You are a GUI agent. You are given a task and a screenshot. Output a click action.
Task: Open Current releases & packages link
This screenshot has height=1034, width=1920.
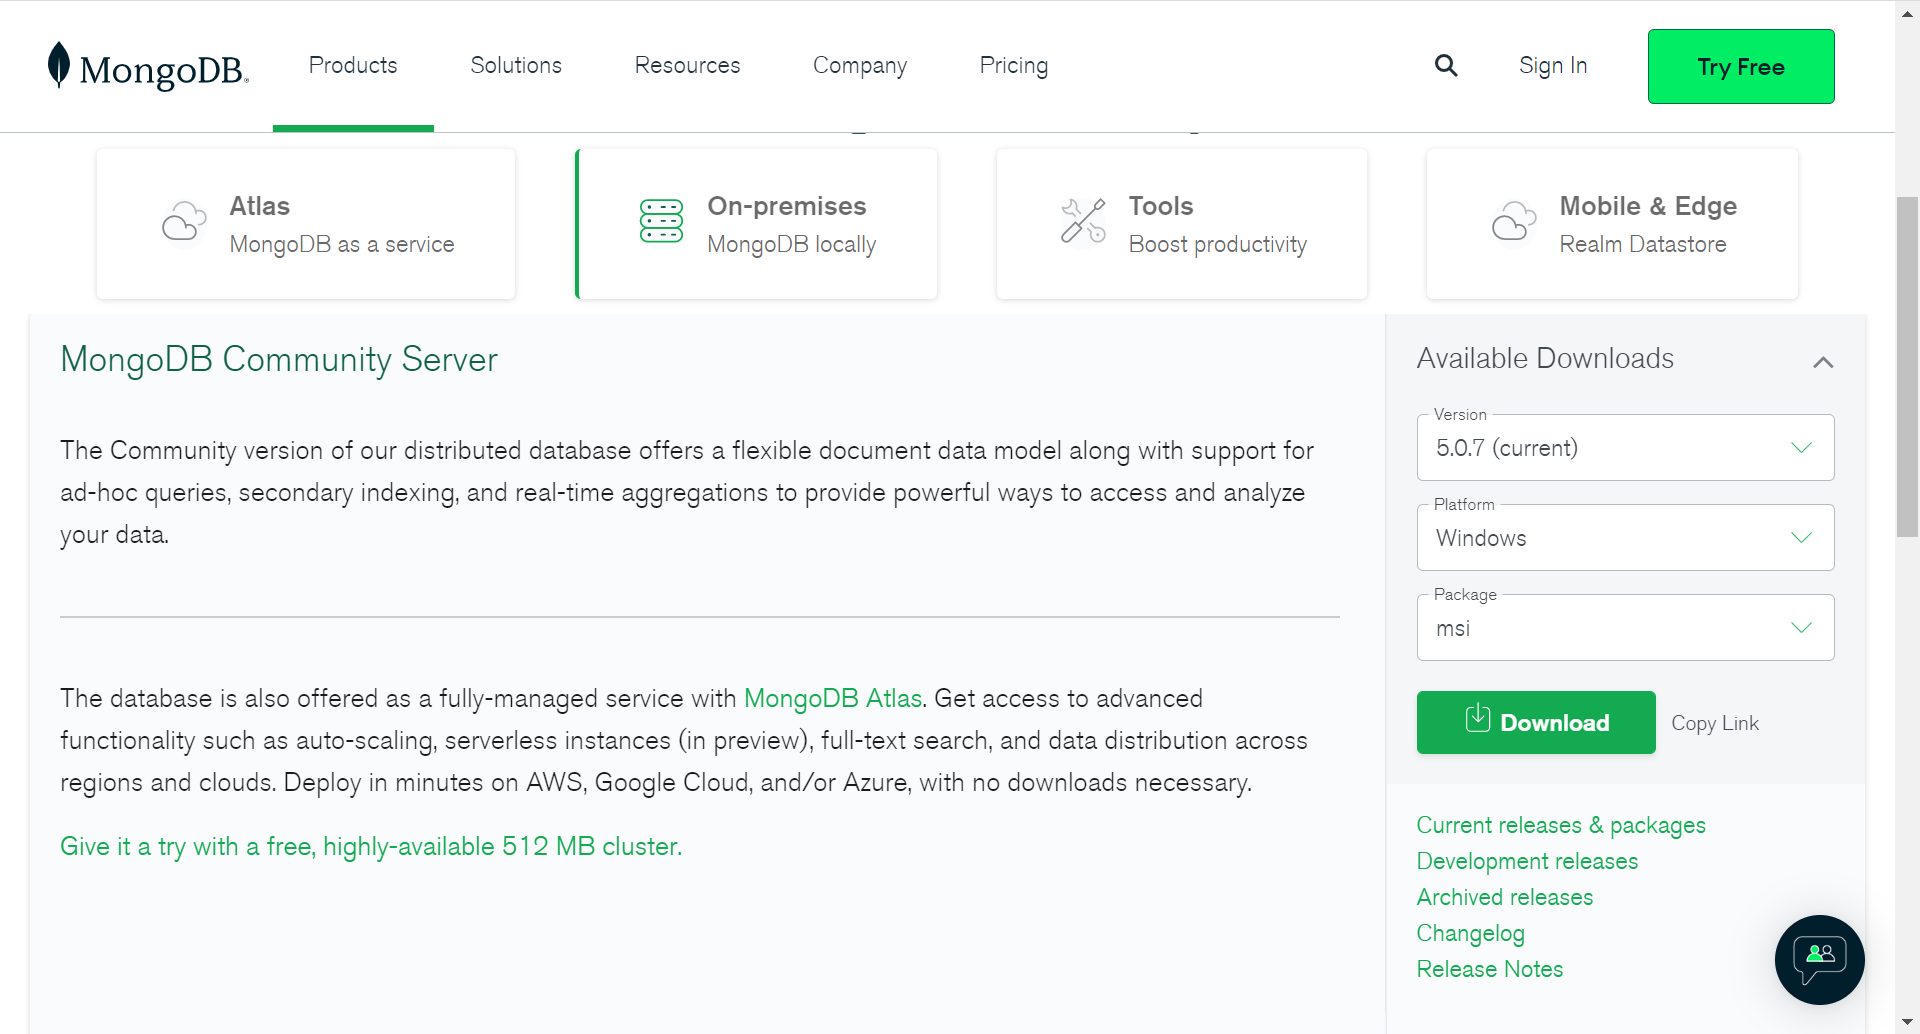click(1561, 825)
